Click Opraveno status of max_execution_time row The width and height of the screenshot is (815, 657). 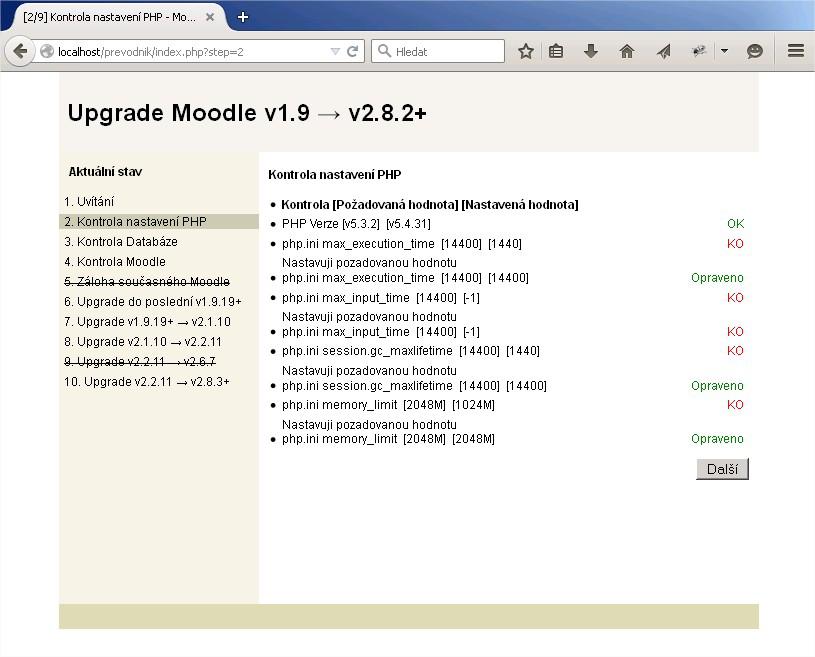[x=717, y=278]
